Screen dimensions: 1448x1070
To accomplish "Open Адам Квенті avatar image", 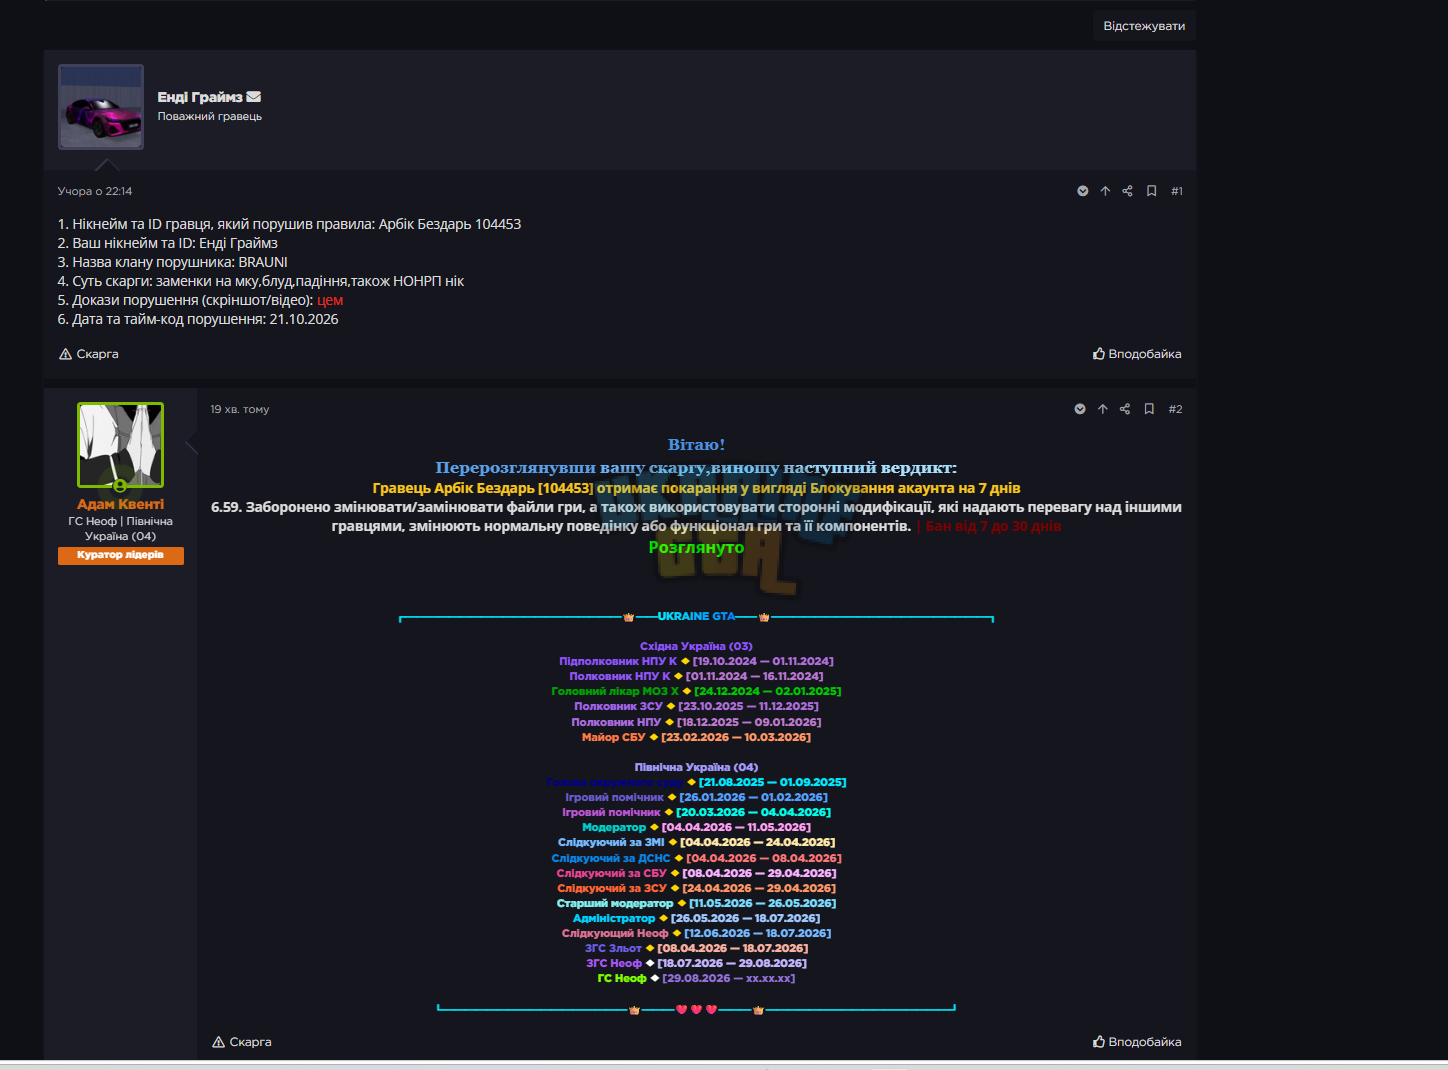I will (121, 445).
